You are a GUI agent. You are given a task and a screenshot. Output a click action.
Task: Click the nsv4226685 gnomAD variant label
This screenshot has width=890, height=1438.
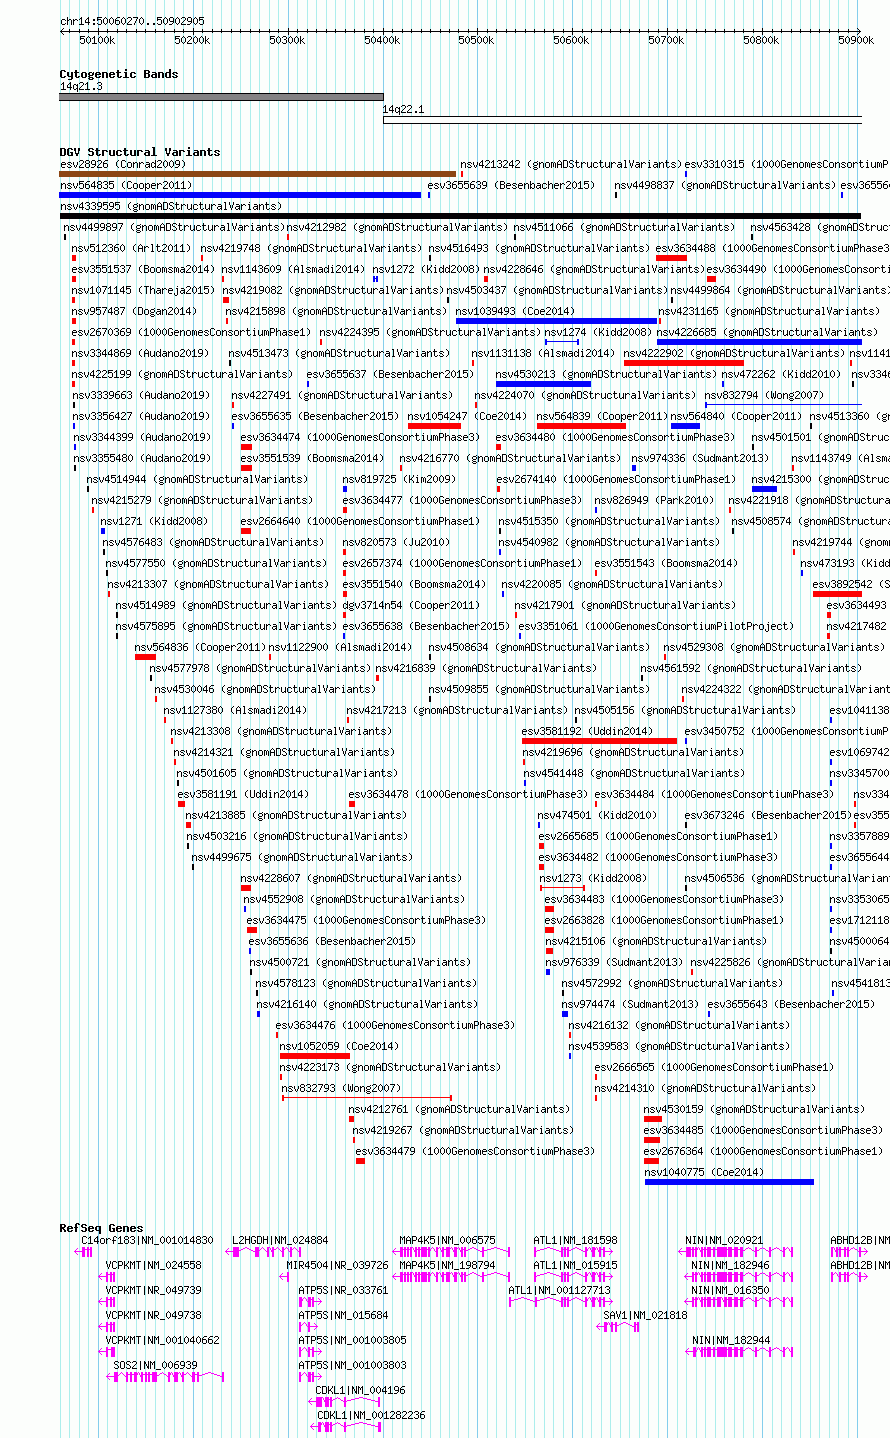coord(767,332)
